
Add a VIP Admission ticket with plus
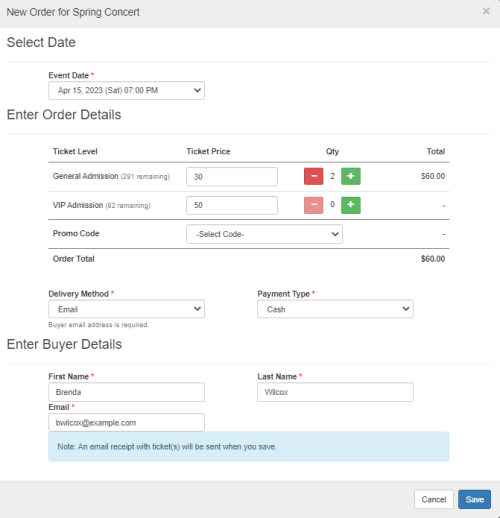point(351,205)
